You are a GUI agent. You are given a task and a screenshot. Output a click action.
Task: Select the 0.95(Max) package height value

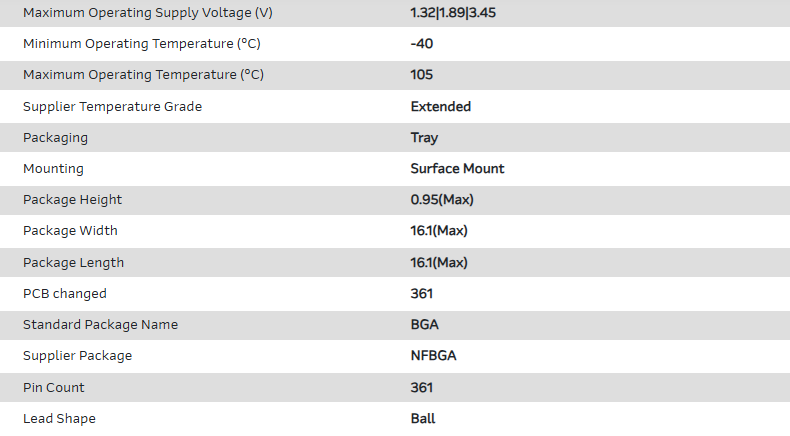pos(442,200)
